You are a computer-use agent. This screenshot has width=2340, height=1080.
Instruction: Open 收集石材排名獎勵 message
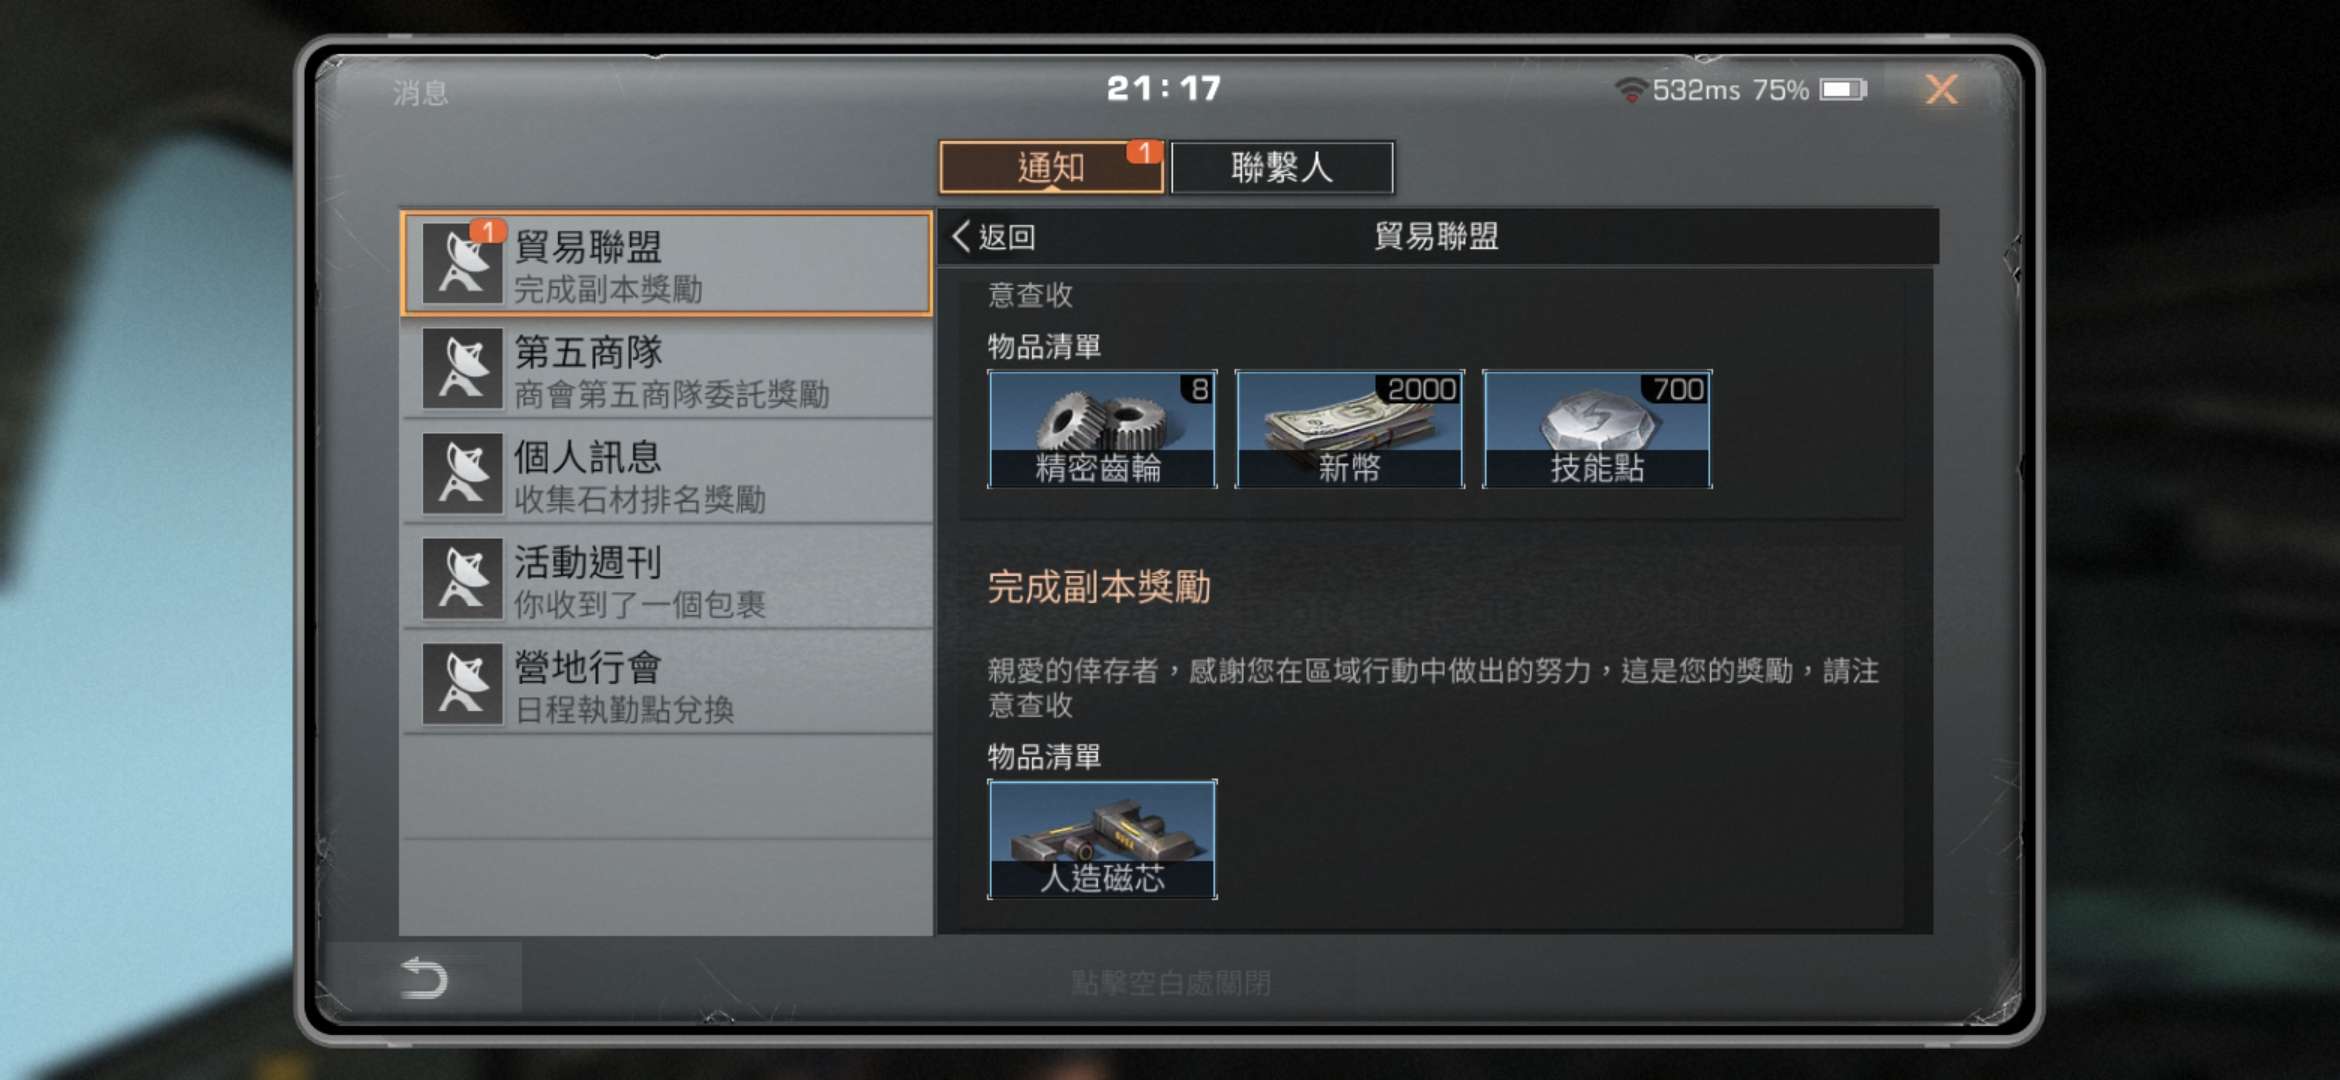(667, 474)
